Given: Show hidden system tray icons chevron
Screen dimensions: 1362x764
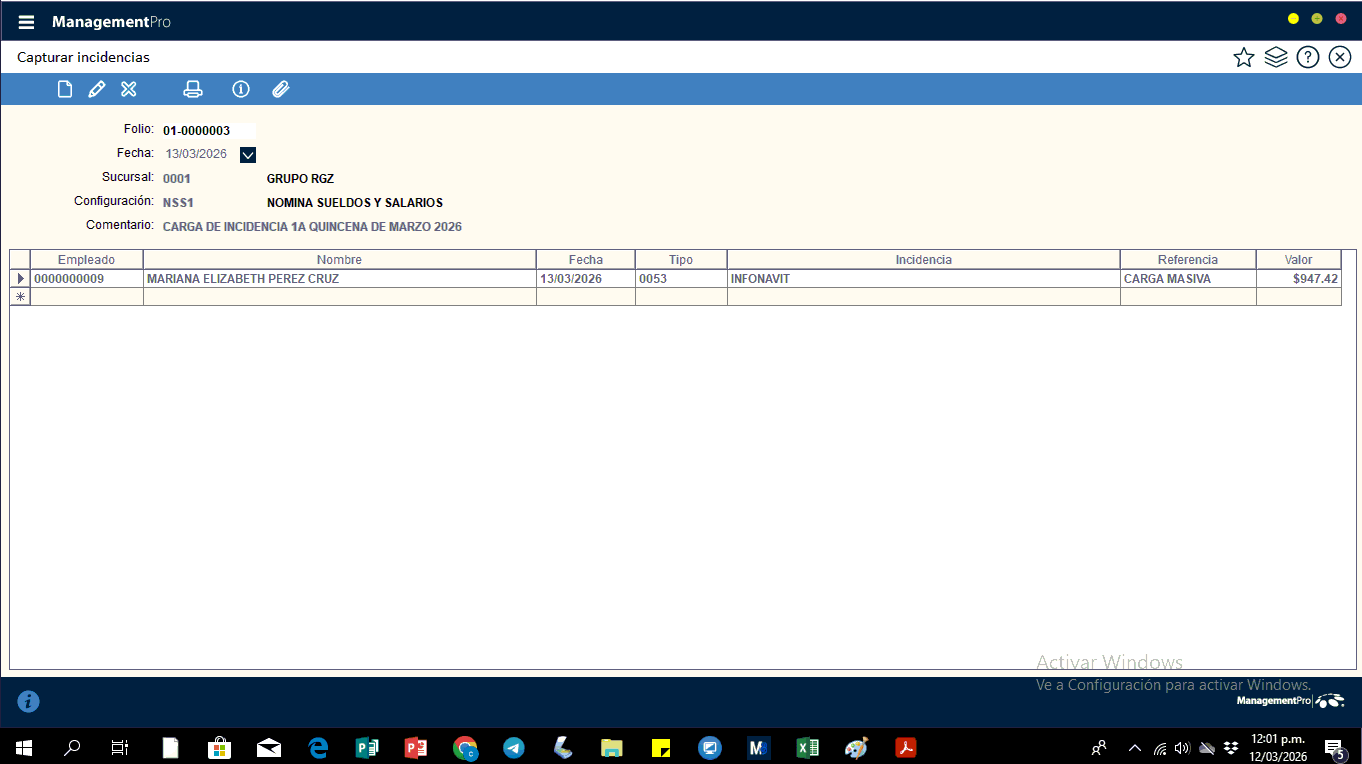Looking at the screenshot, I should click(1134, 747).
